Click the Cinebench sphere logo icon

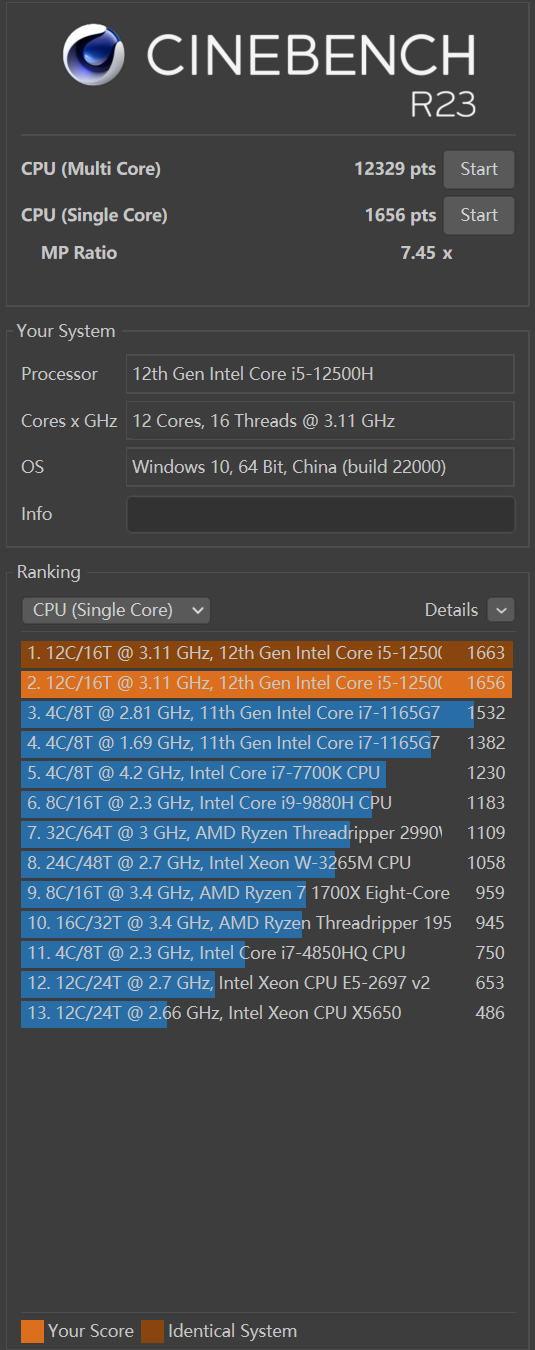[98, 57]
